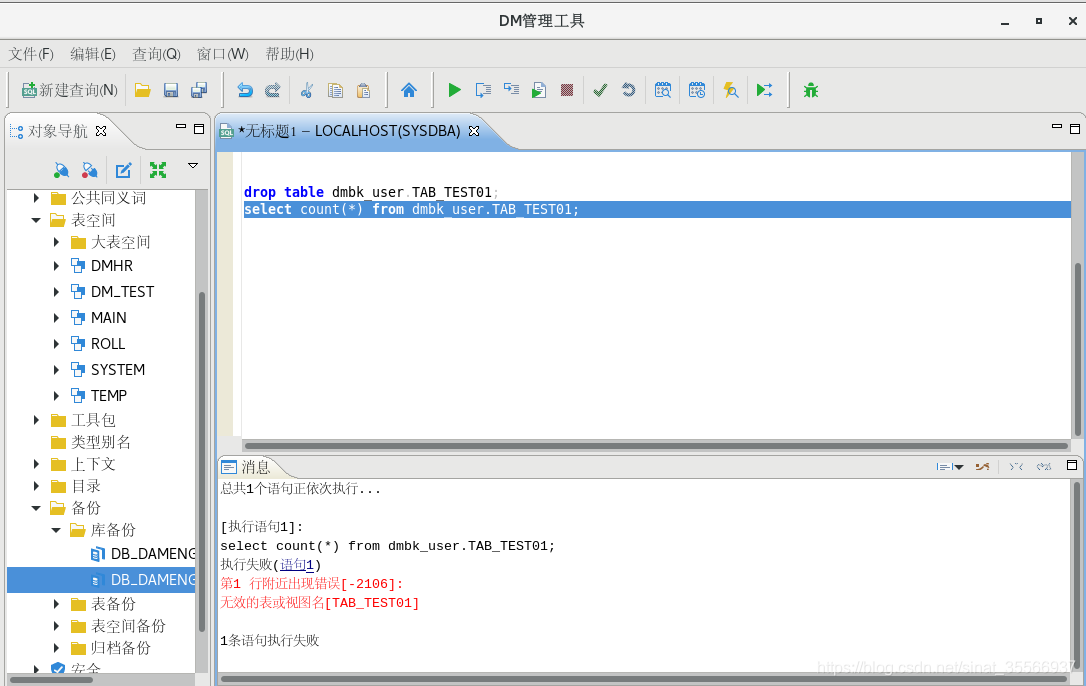This screenshot has height=686, width=1086.
Task: Collapse the 表空间 folder
Action: [36, 220]
